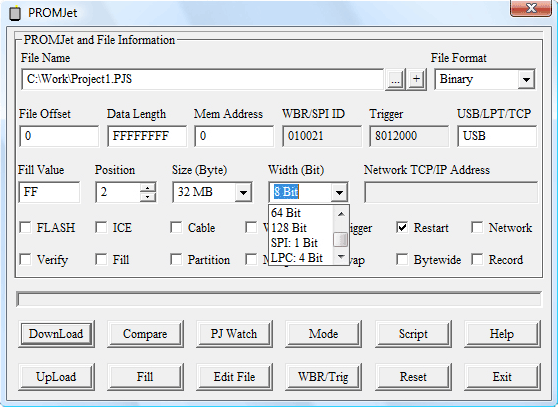Click the Position value field
The image size is (558, 407).
118,192
